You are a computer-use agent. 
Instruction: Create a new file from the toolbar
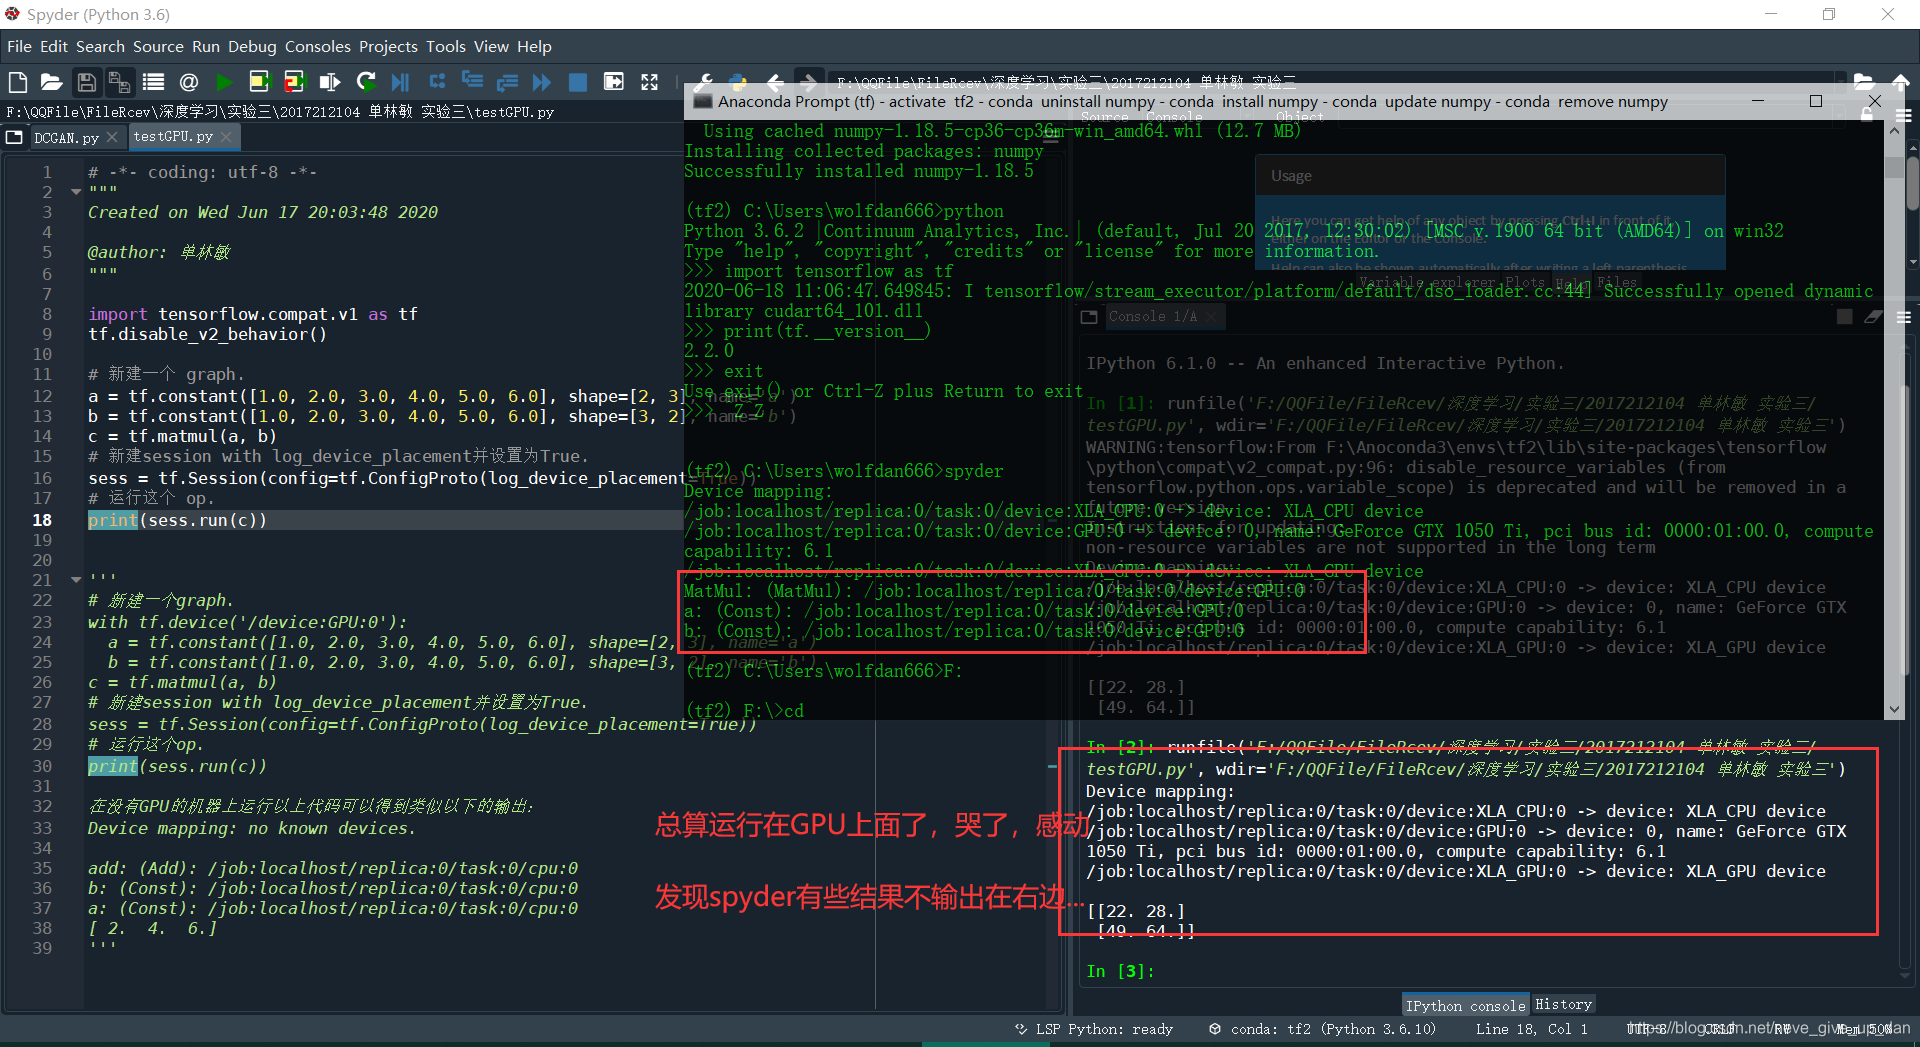tap(17, 82)
